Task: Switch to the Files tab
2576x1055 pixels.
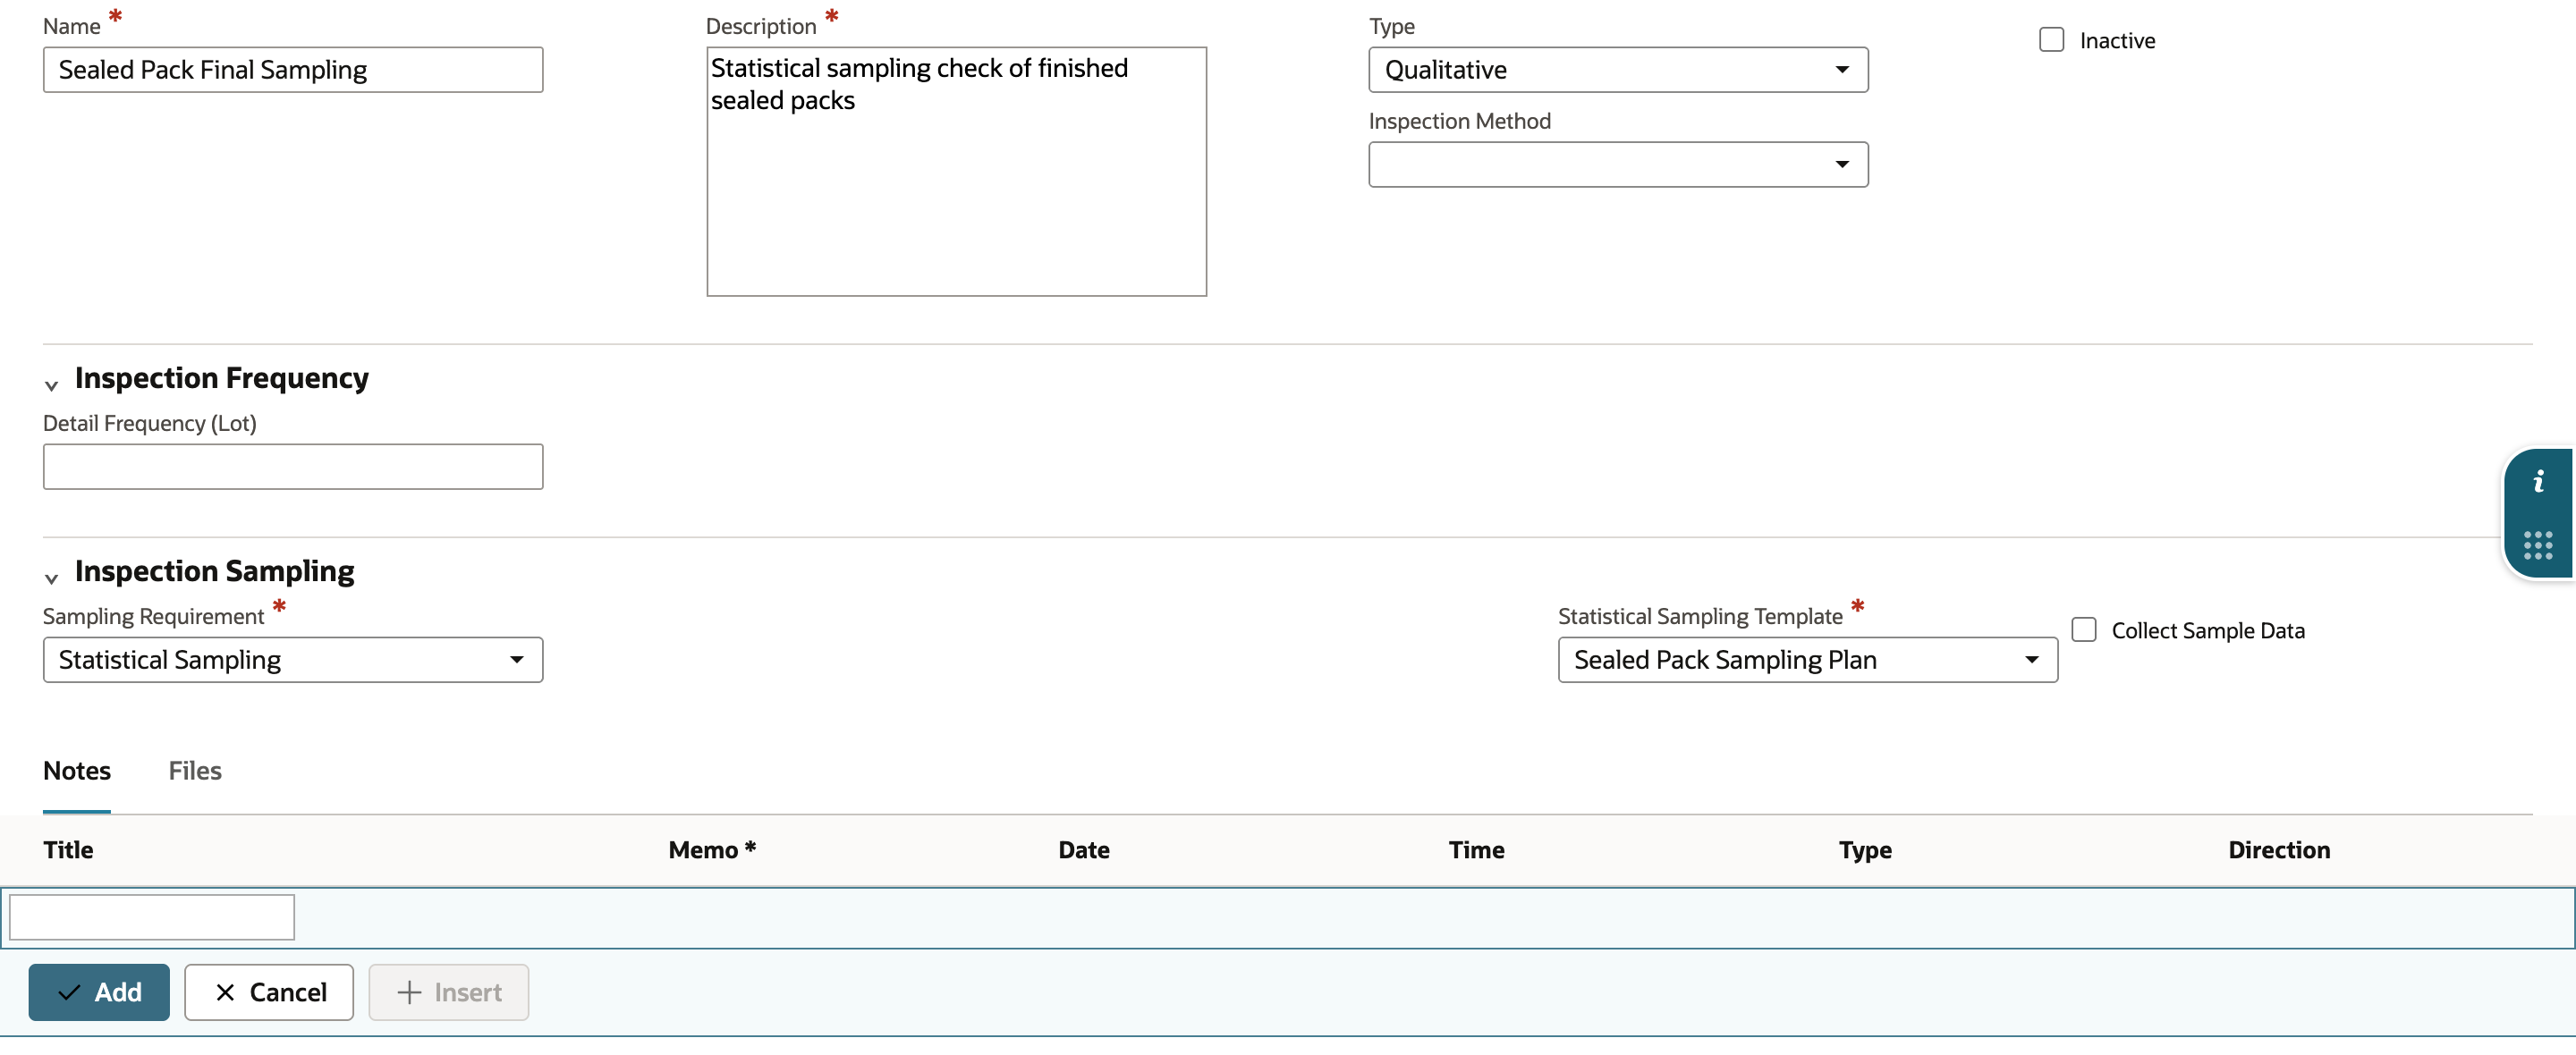Action: 195,771
